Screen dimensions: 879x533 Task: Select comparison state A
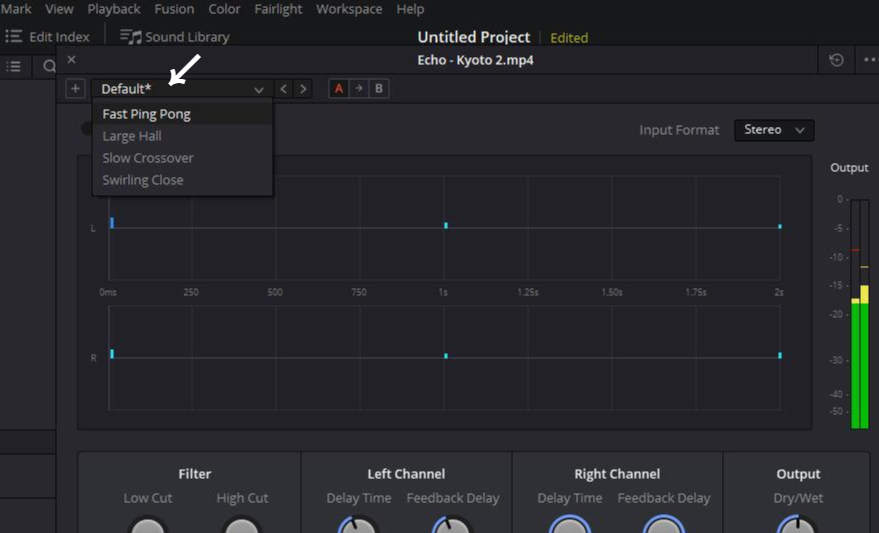pyautogui.click(x=339, y=89)
